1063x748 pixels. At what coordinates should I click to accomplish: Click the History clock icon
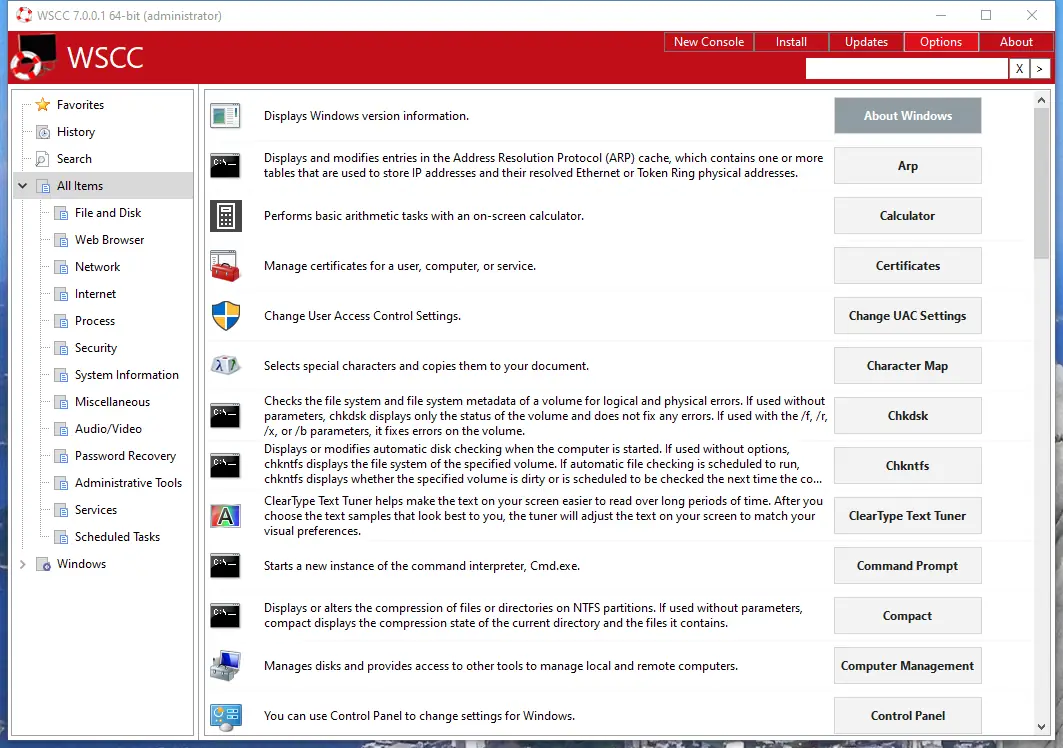click(x=43, y=132)
